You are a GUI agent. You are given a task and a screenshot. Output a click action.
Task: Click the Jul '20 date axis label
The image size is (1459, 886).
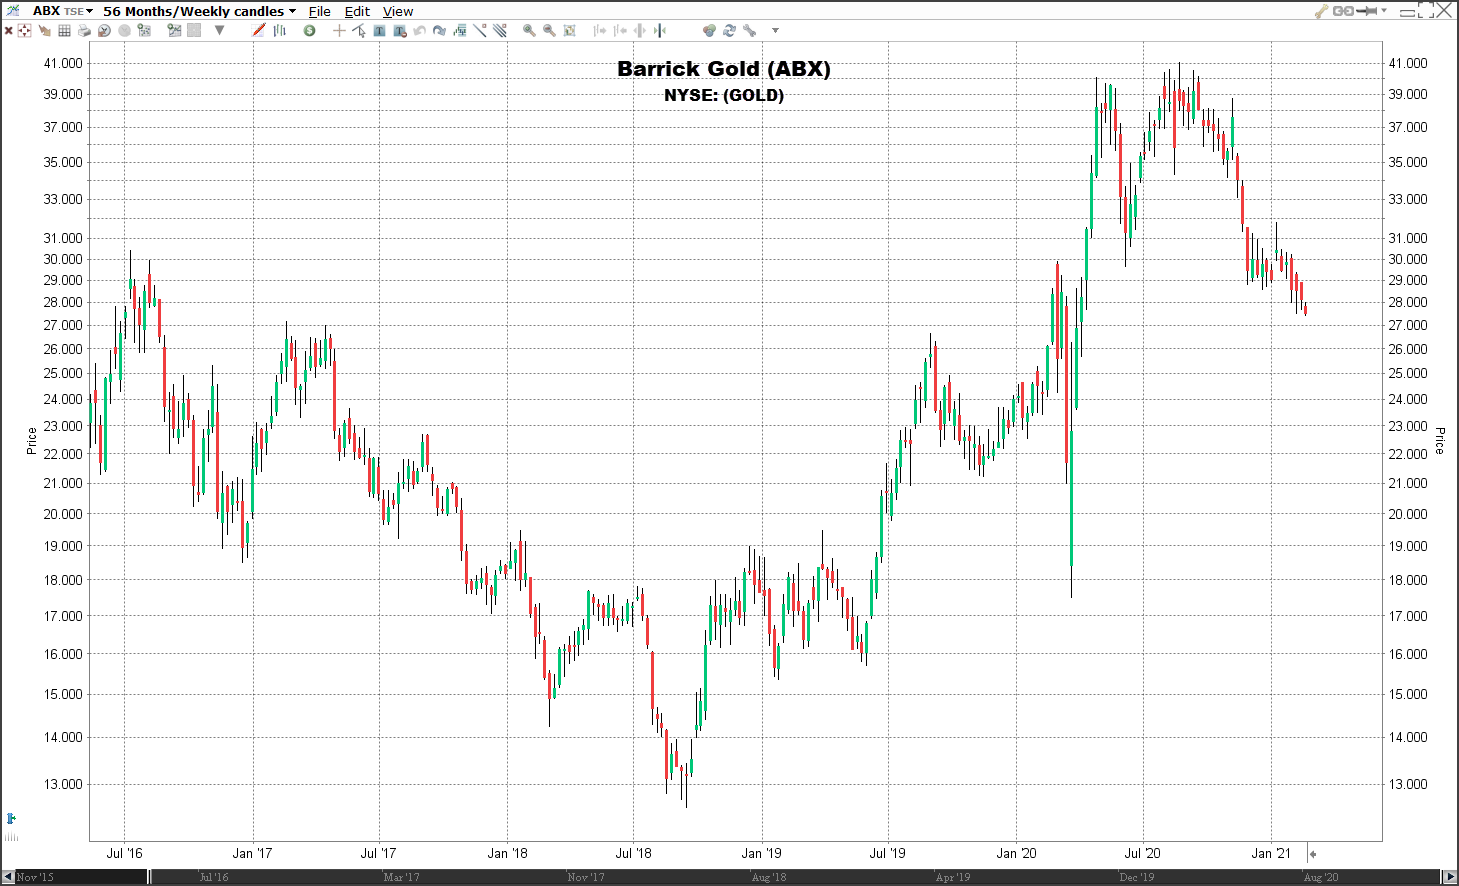coord(1142,853)
